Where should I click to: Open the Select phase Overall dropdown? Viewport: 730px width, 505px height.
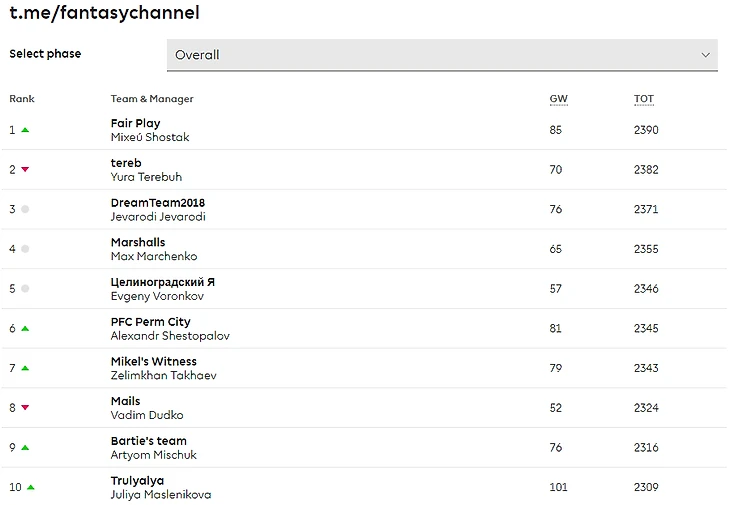[x=442, y=55]
